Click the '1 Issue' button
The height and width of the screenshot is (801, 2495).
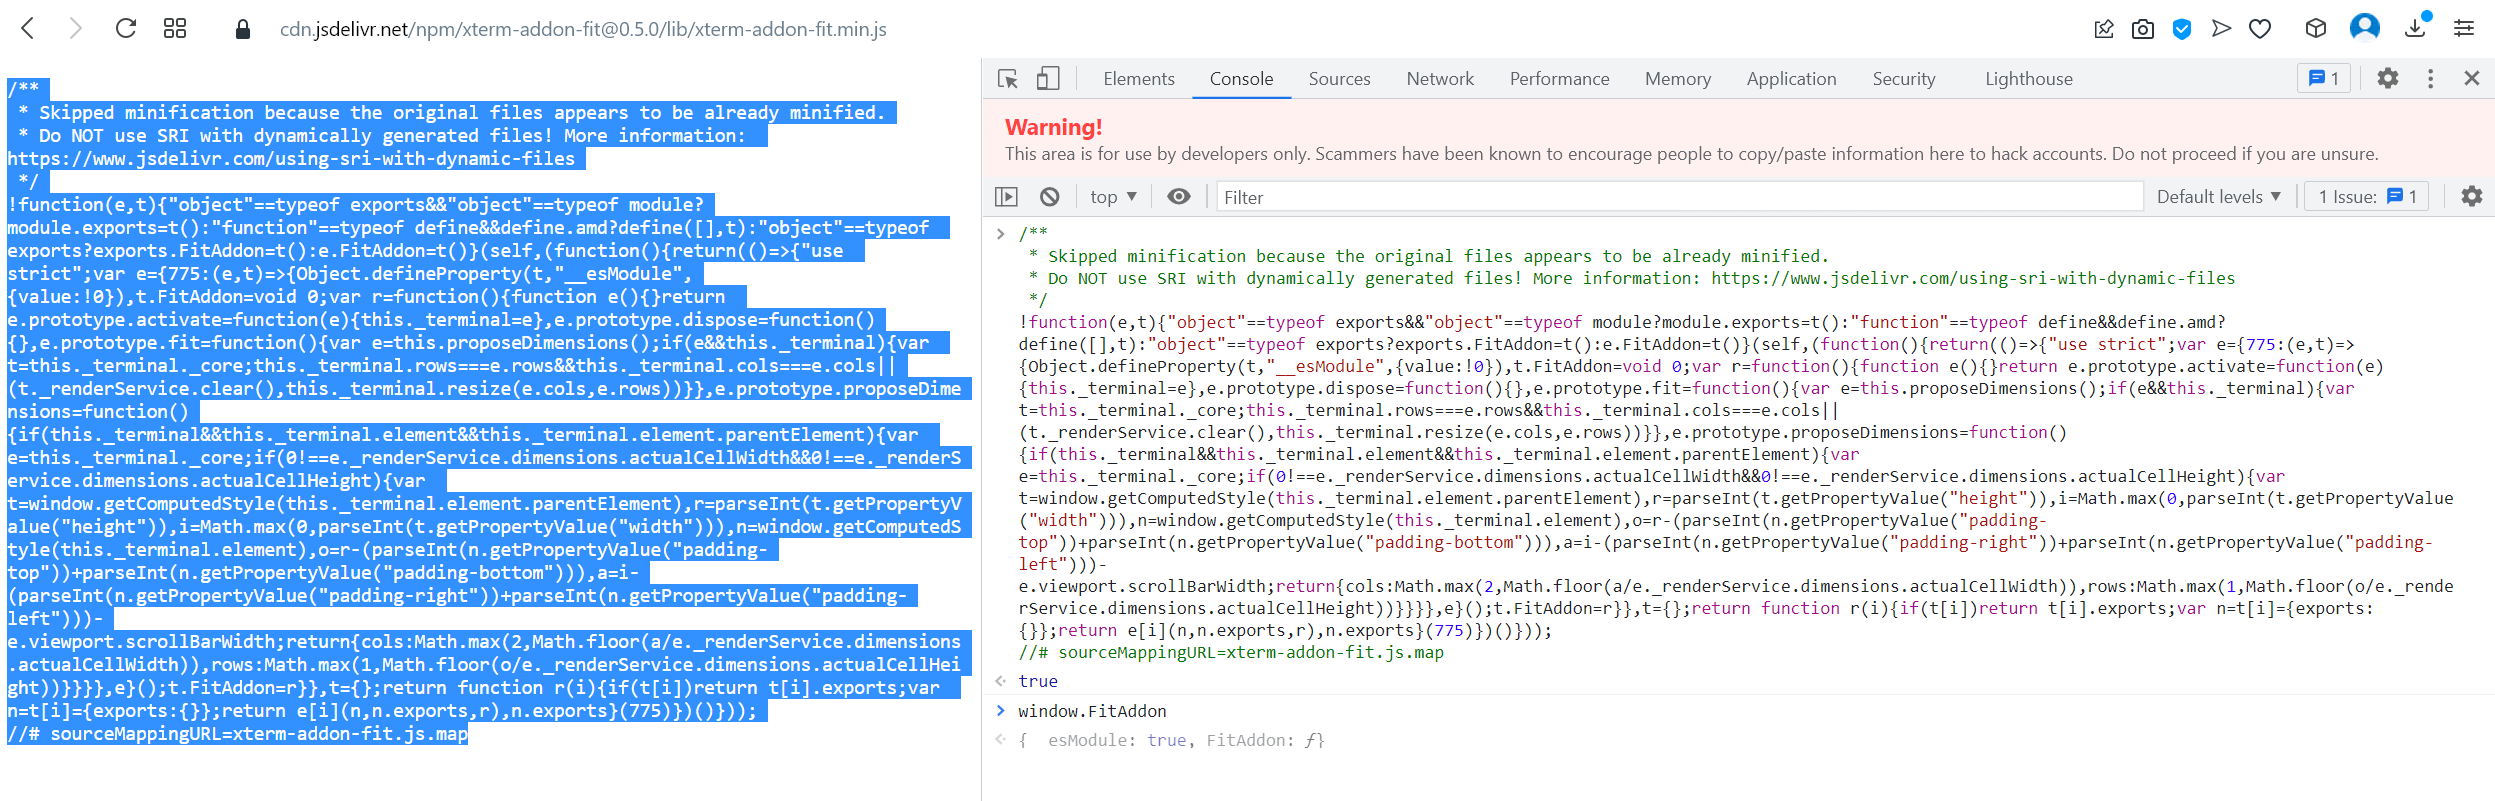(2368, 197)
